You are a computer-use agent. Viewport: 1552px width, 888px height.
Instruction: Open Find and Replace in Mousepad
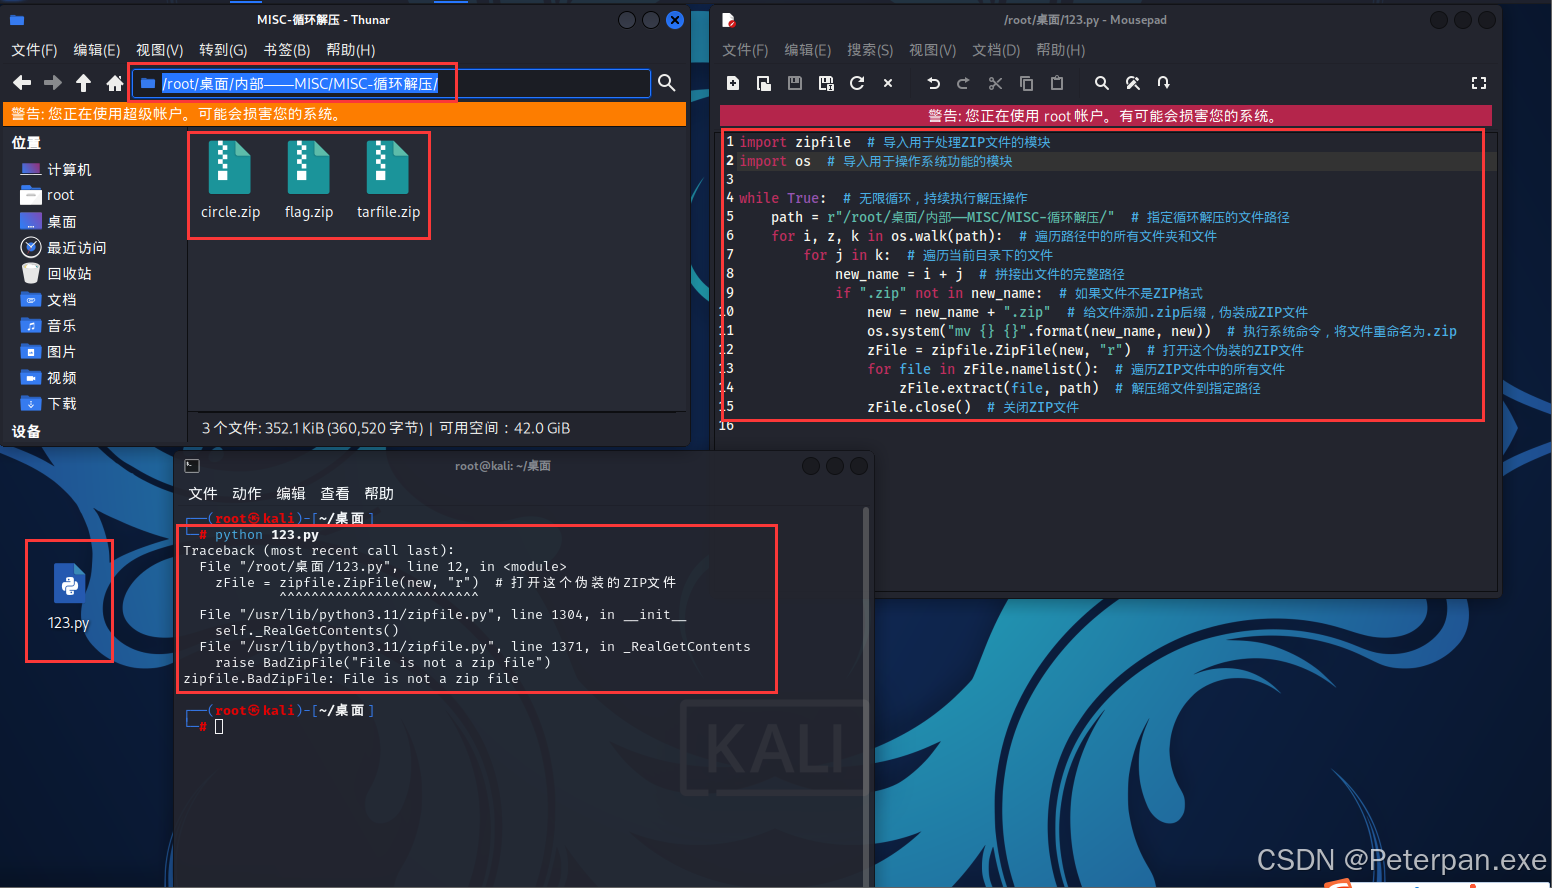pos(1132,83)
